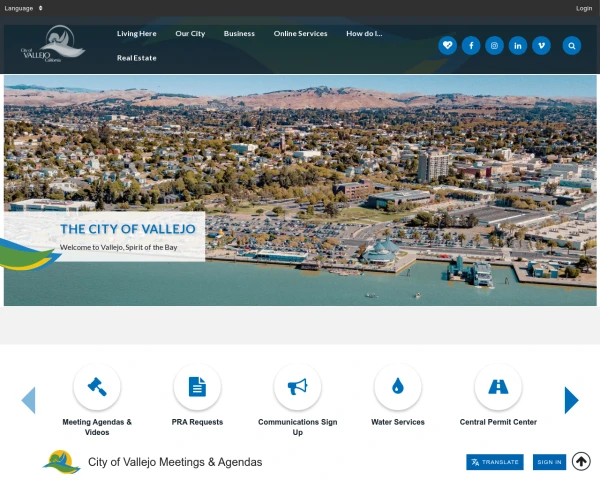This screenshot has height=480, width=600.
Task: Click the megaphone Communications Sign Up icon
Action: click(x=297, y=387)
